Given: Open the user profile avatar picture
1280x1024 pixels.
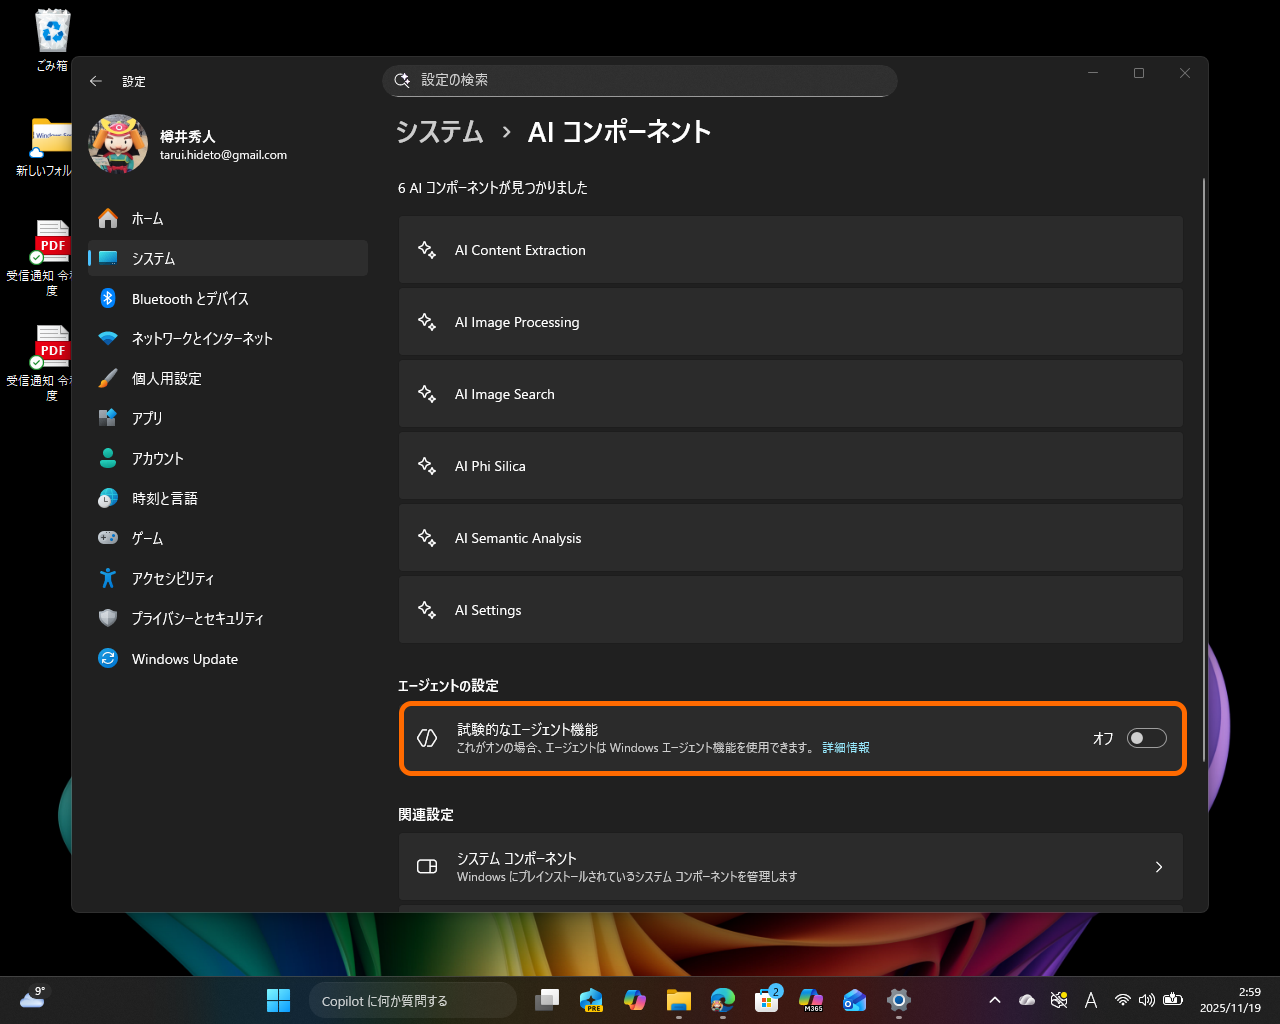Looking at the screenshot, I should (x=118, y=143).
